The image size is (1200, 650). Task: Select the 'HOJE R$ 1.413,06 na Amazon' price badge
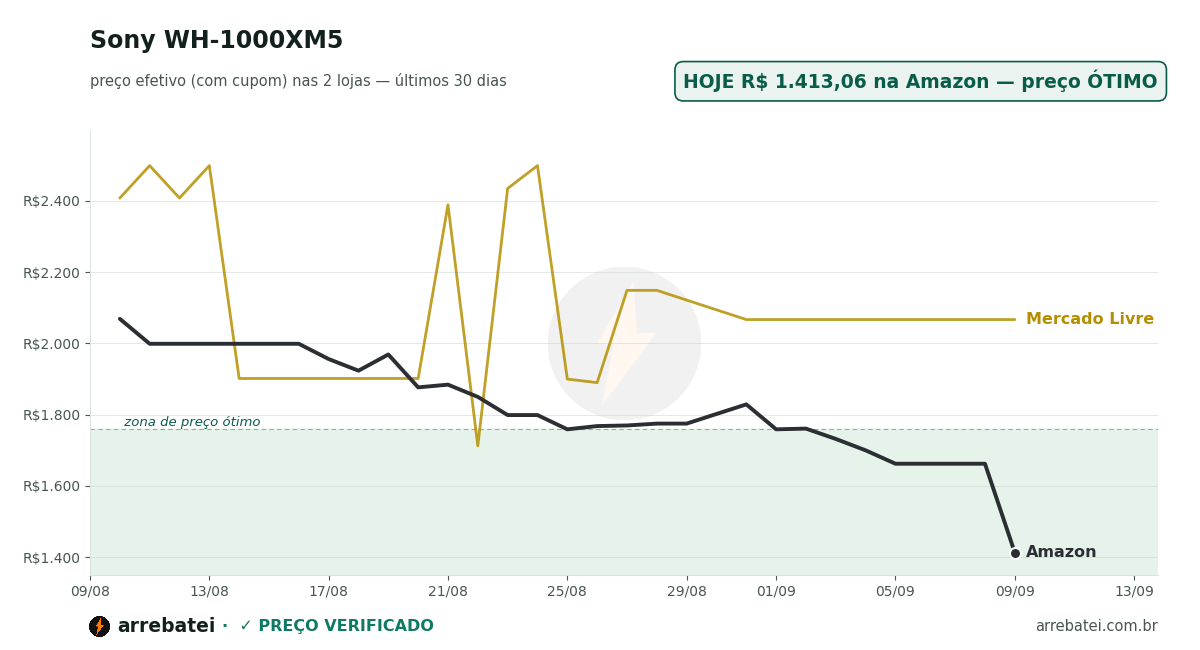920,82
